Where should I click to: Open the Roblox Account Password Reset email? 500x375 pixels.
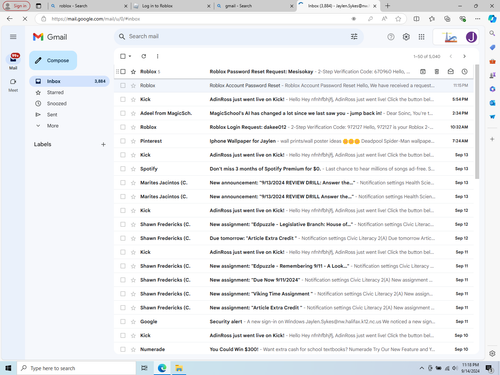[293, 85]
